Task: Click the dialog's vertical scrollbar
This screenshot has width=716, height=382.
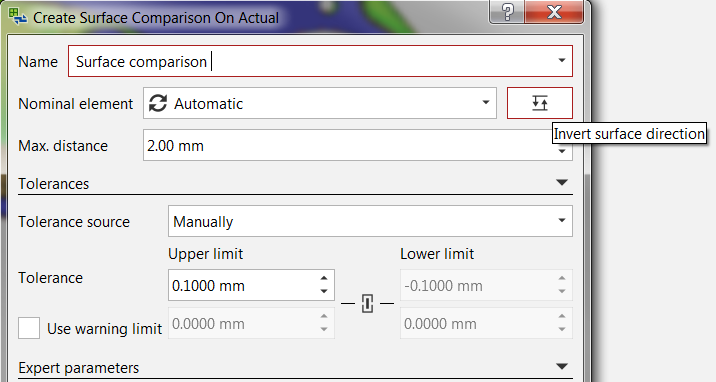Action: (587, 274)
